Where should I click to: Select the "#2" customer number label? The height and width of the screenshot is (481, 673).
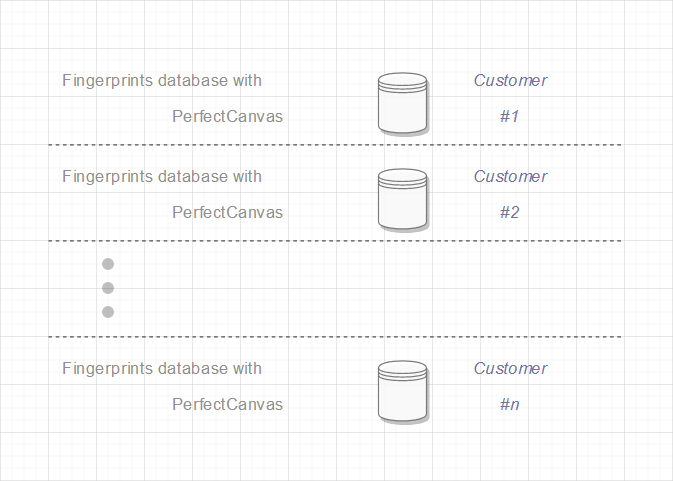click(x=510, y=212)
